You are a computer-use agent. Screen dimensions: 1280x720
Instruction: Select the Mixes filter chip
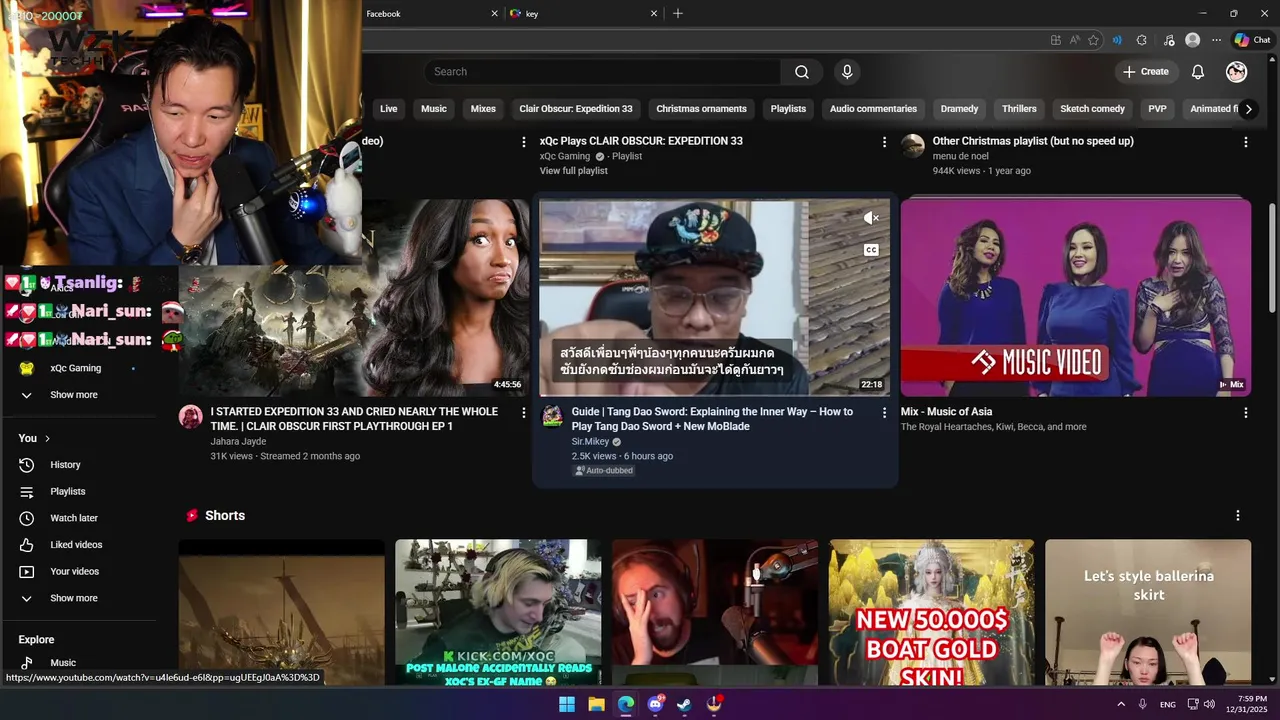483,109
